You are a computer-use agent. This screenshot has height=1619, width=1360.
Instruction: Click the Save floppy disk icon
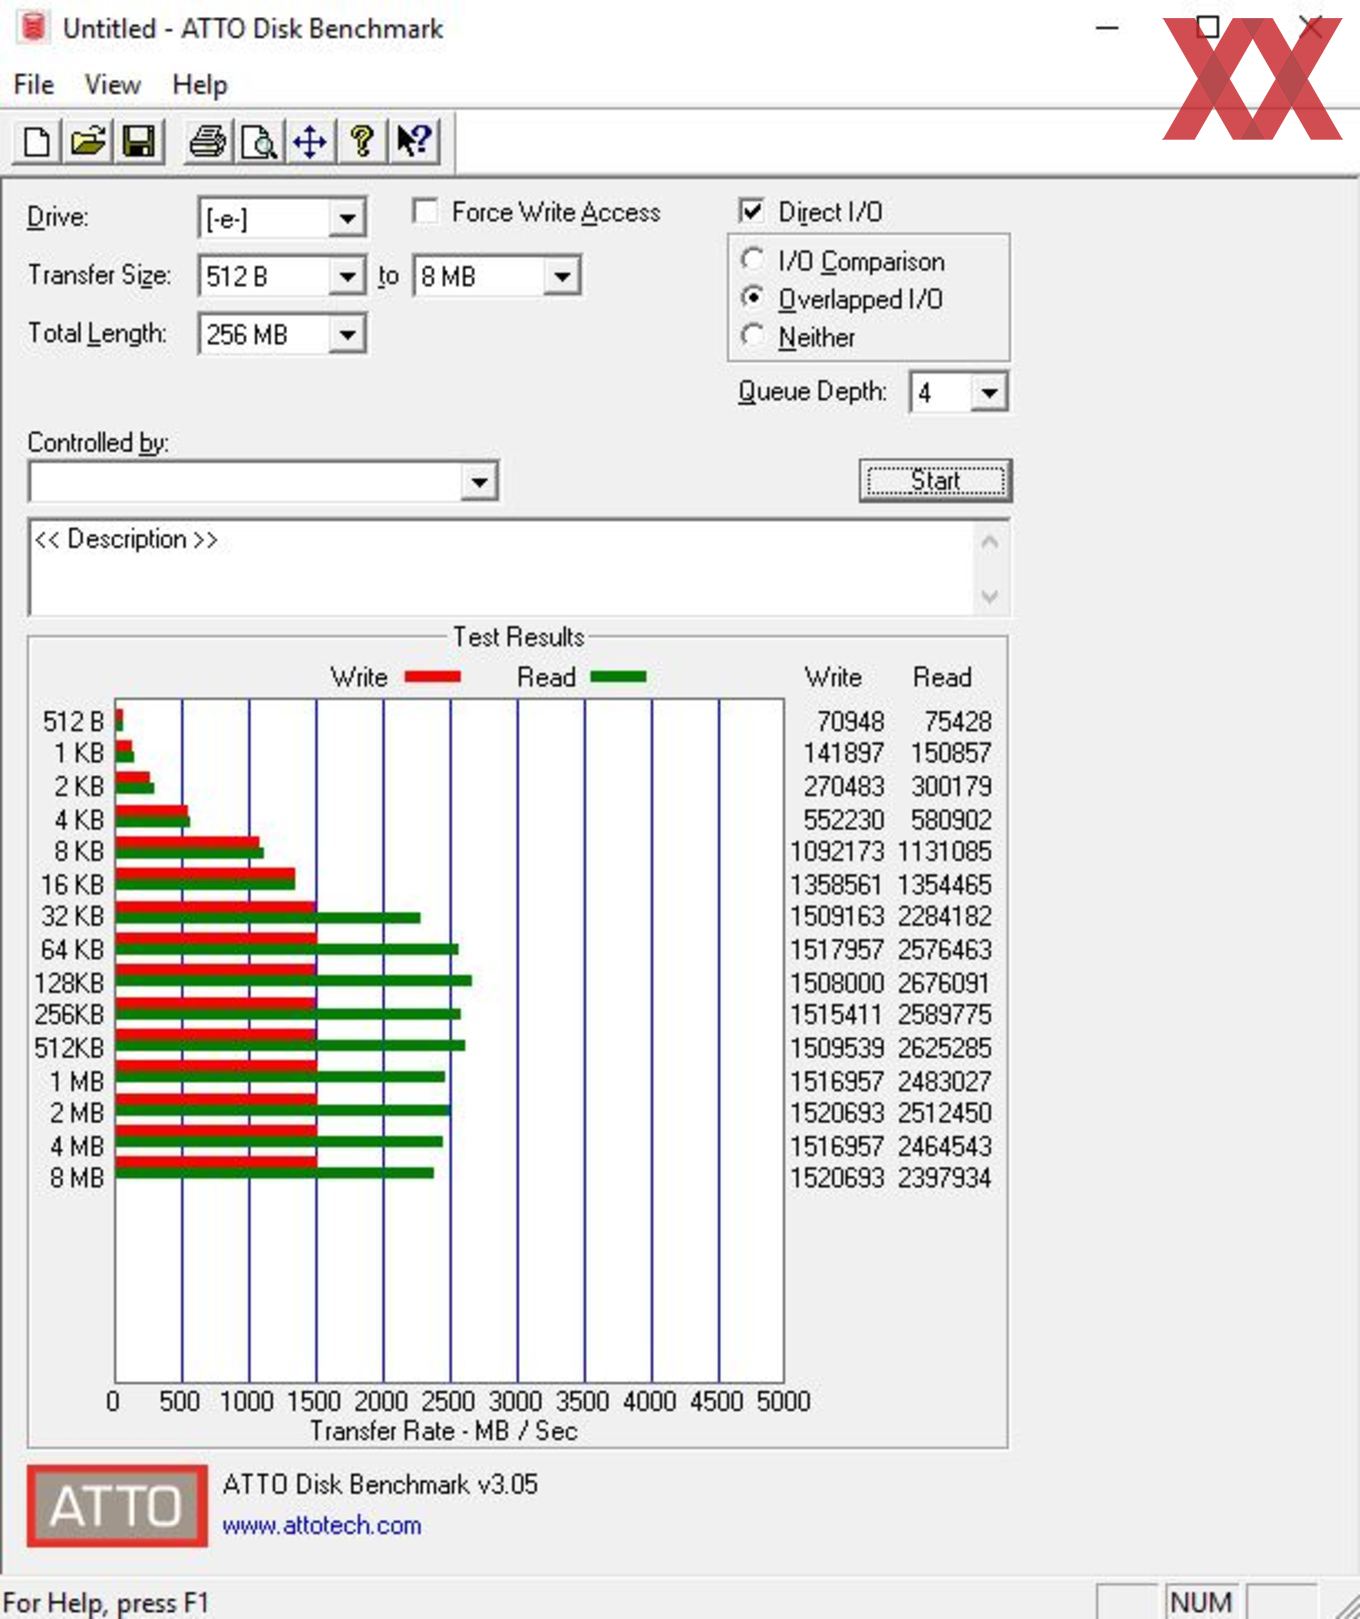pyautogui.click(x=139, y=142)
